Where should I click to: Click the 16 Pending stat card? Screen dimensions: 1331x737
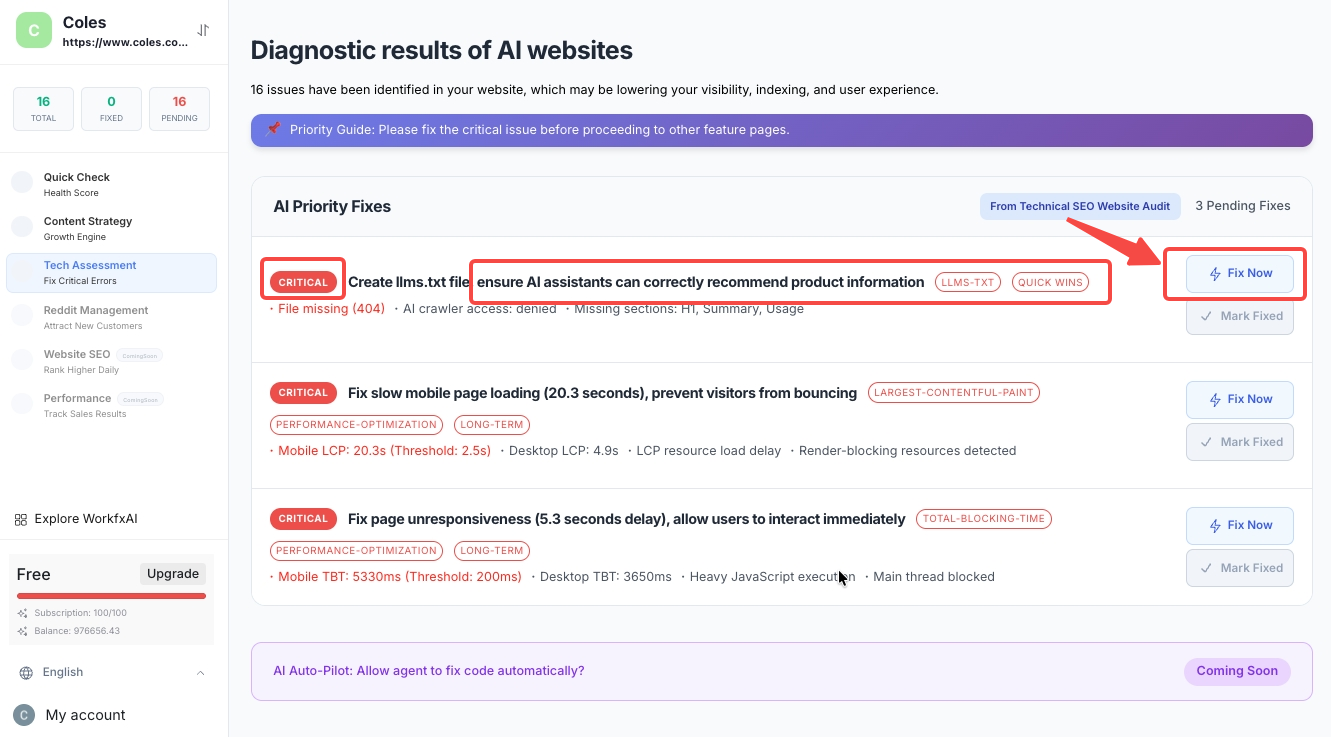point(179,109)
